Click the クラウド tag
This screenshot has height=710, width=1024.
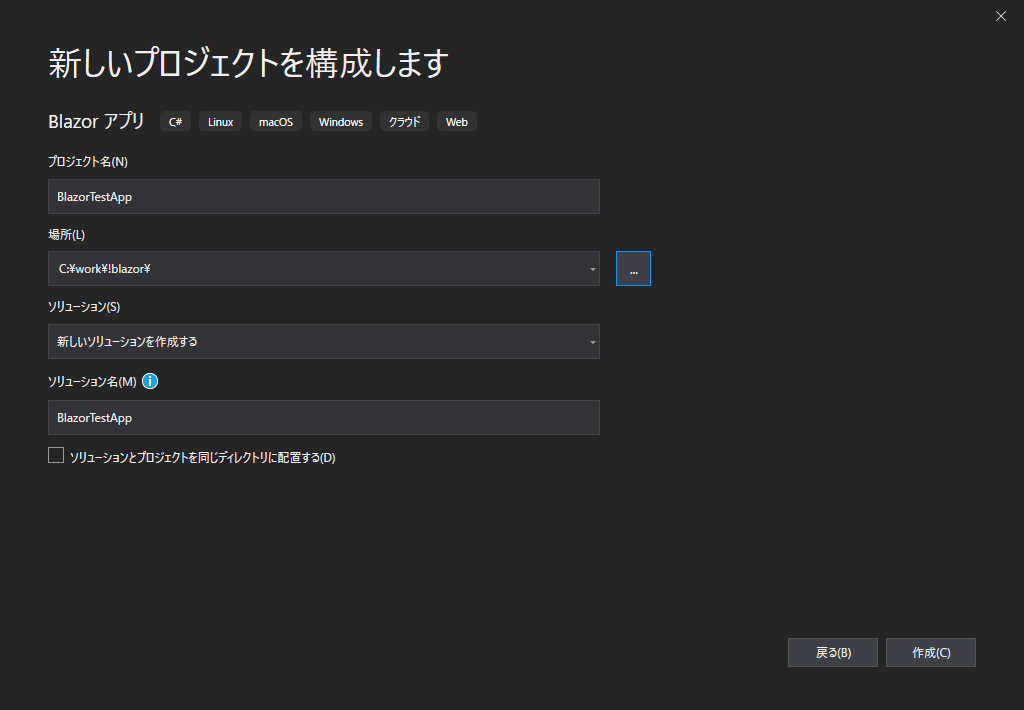pos(404,121)
